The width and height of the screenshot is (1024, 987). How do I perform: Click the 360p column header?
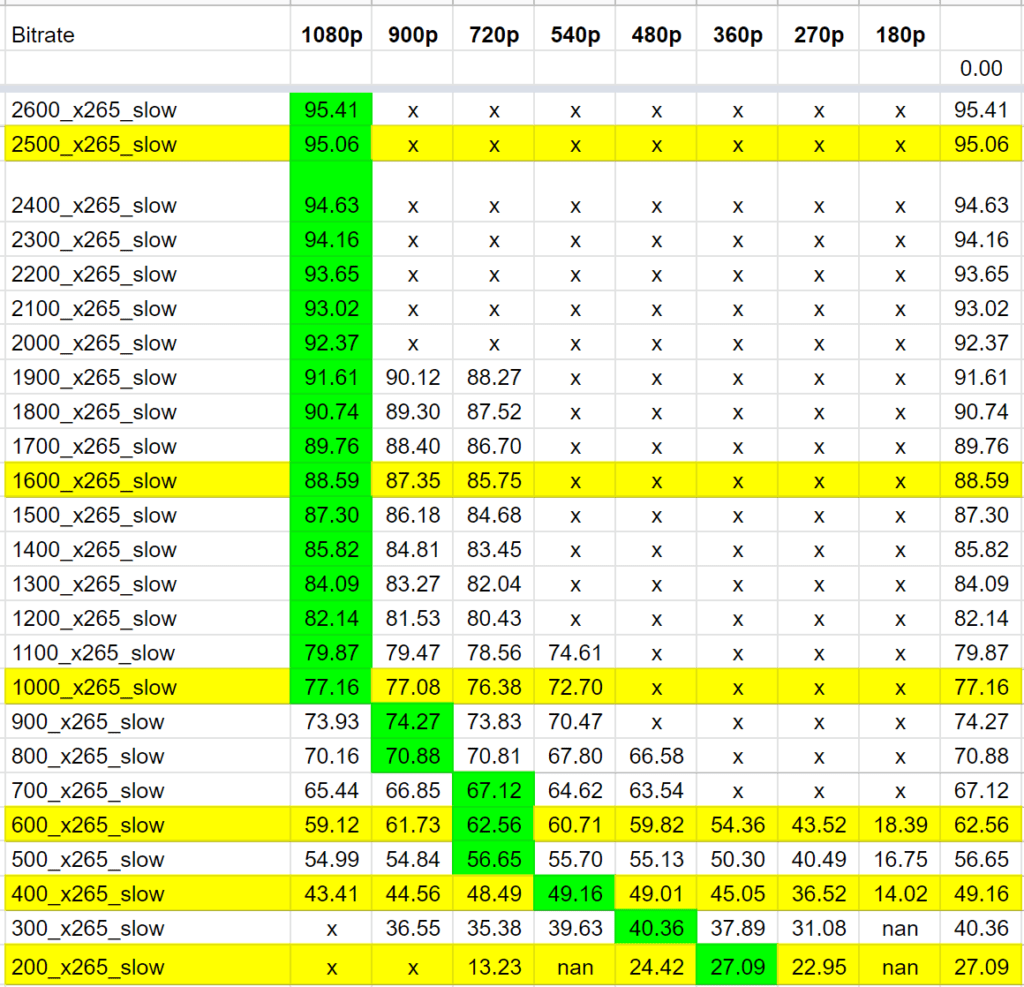coord(736,35)
